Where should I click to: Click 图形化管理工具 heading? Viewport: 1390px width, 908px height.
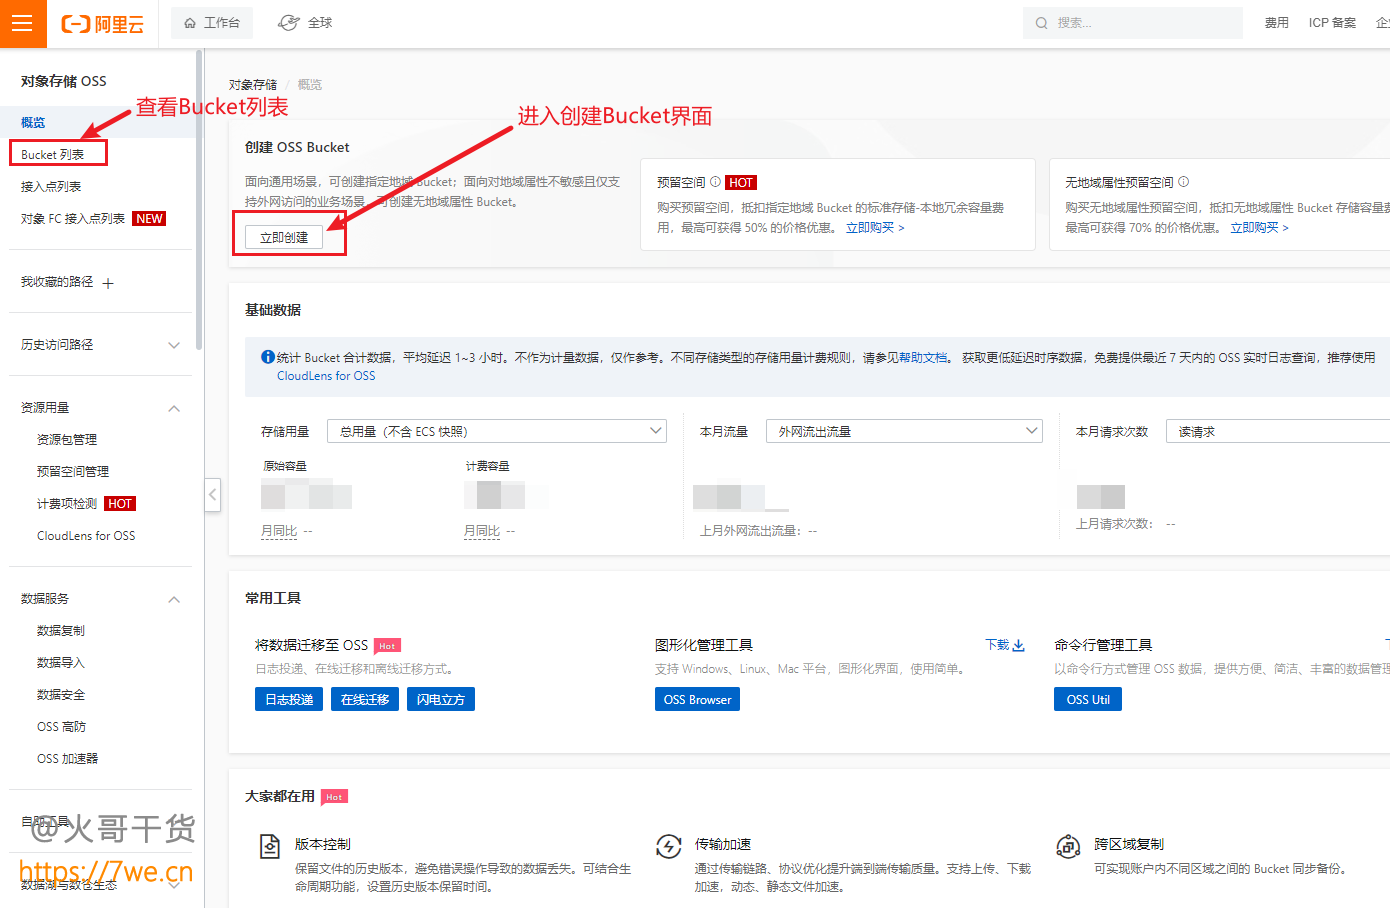click(x=704, y=645)
